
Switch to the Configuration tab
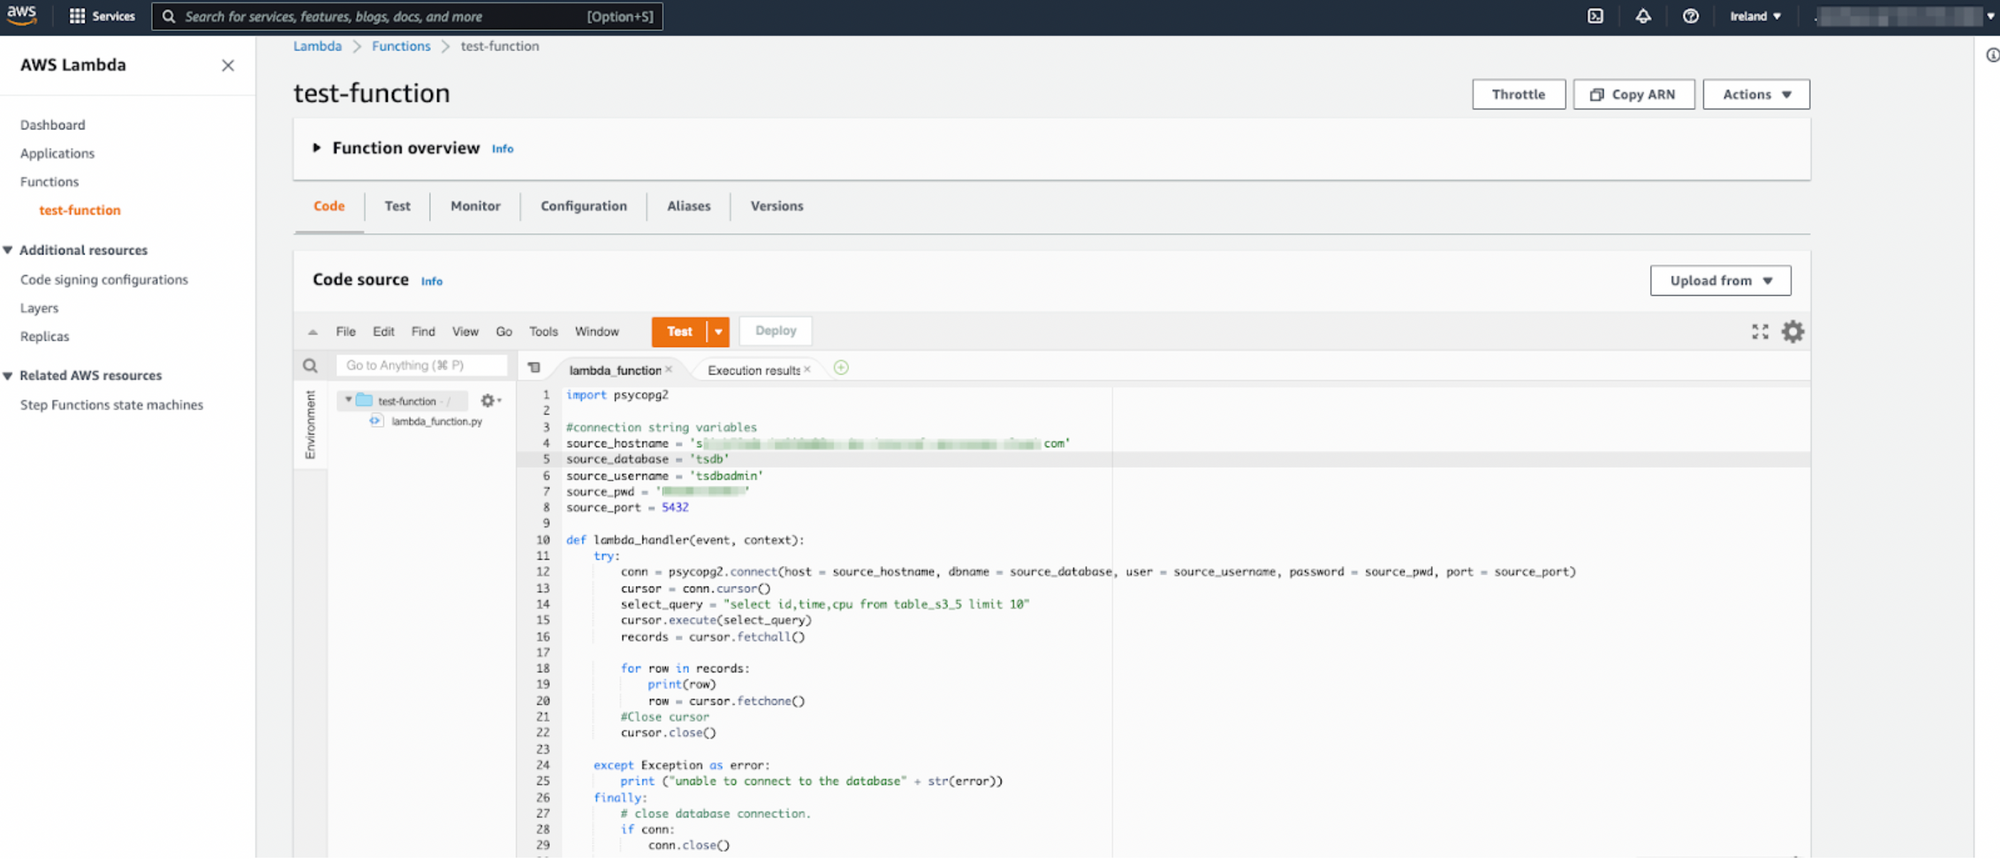[x=583, y=206]
